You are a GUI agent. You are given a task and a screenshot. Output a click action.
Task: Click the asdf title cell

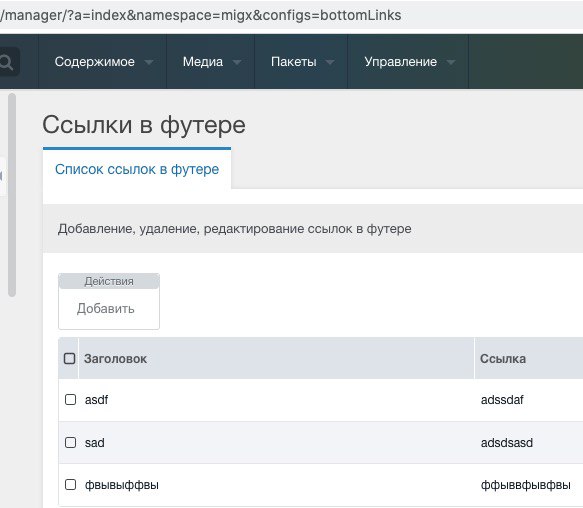[x=96, y=400]
